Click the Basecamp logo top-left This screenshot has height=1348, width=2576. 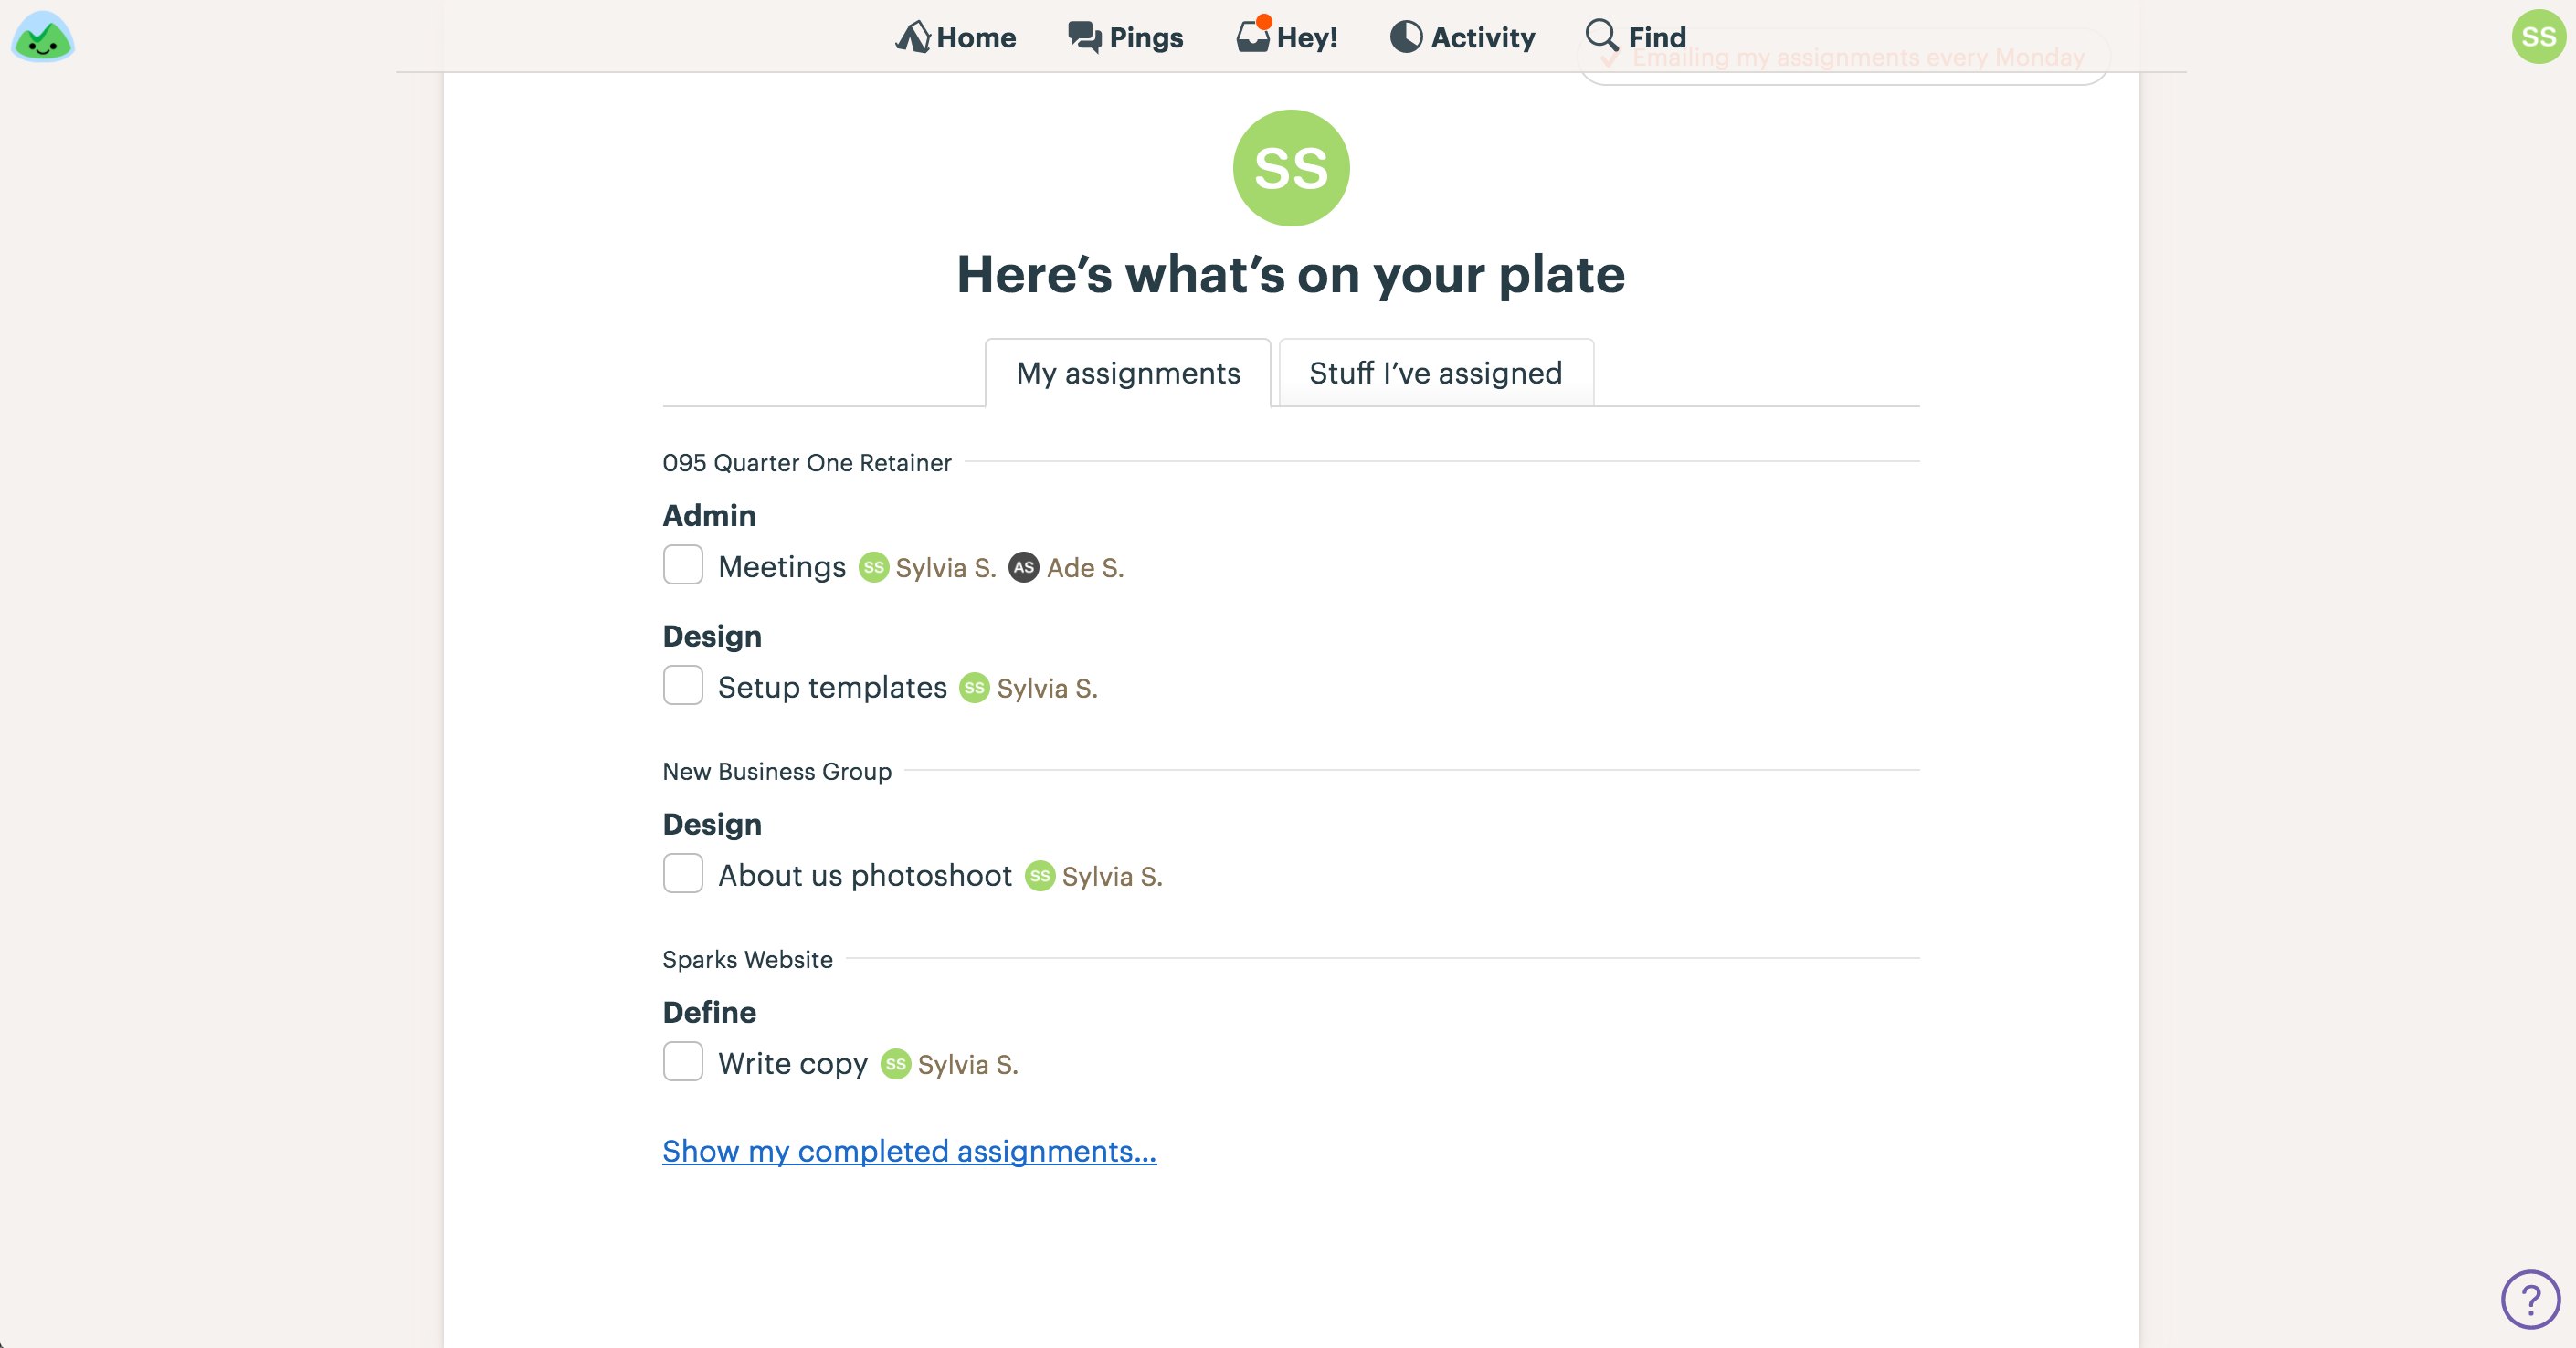point(44,37)
